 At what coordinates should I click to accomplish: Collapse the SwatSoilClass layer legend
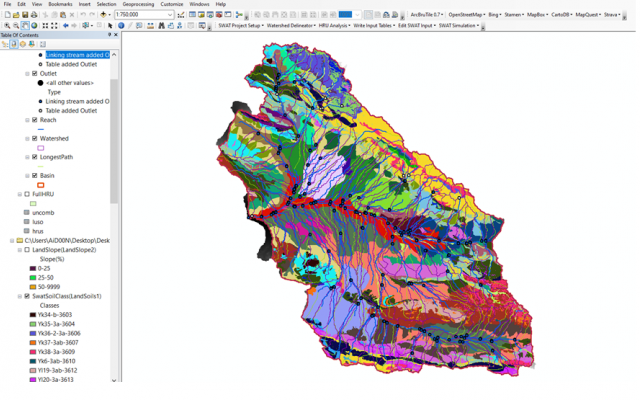20,296
